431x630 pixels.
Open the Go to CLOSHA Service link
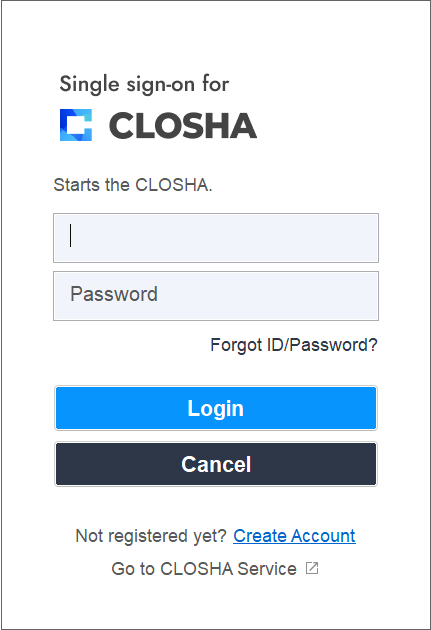coord(204,569)
